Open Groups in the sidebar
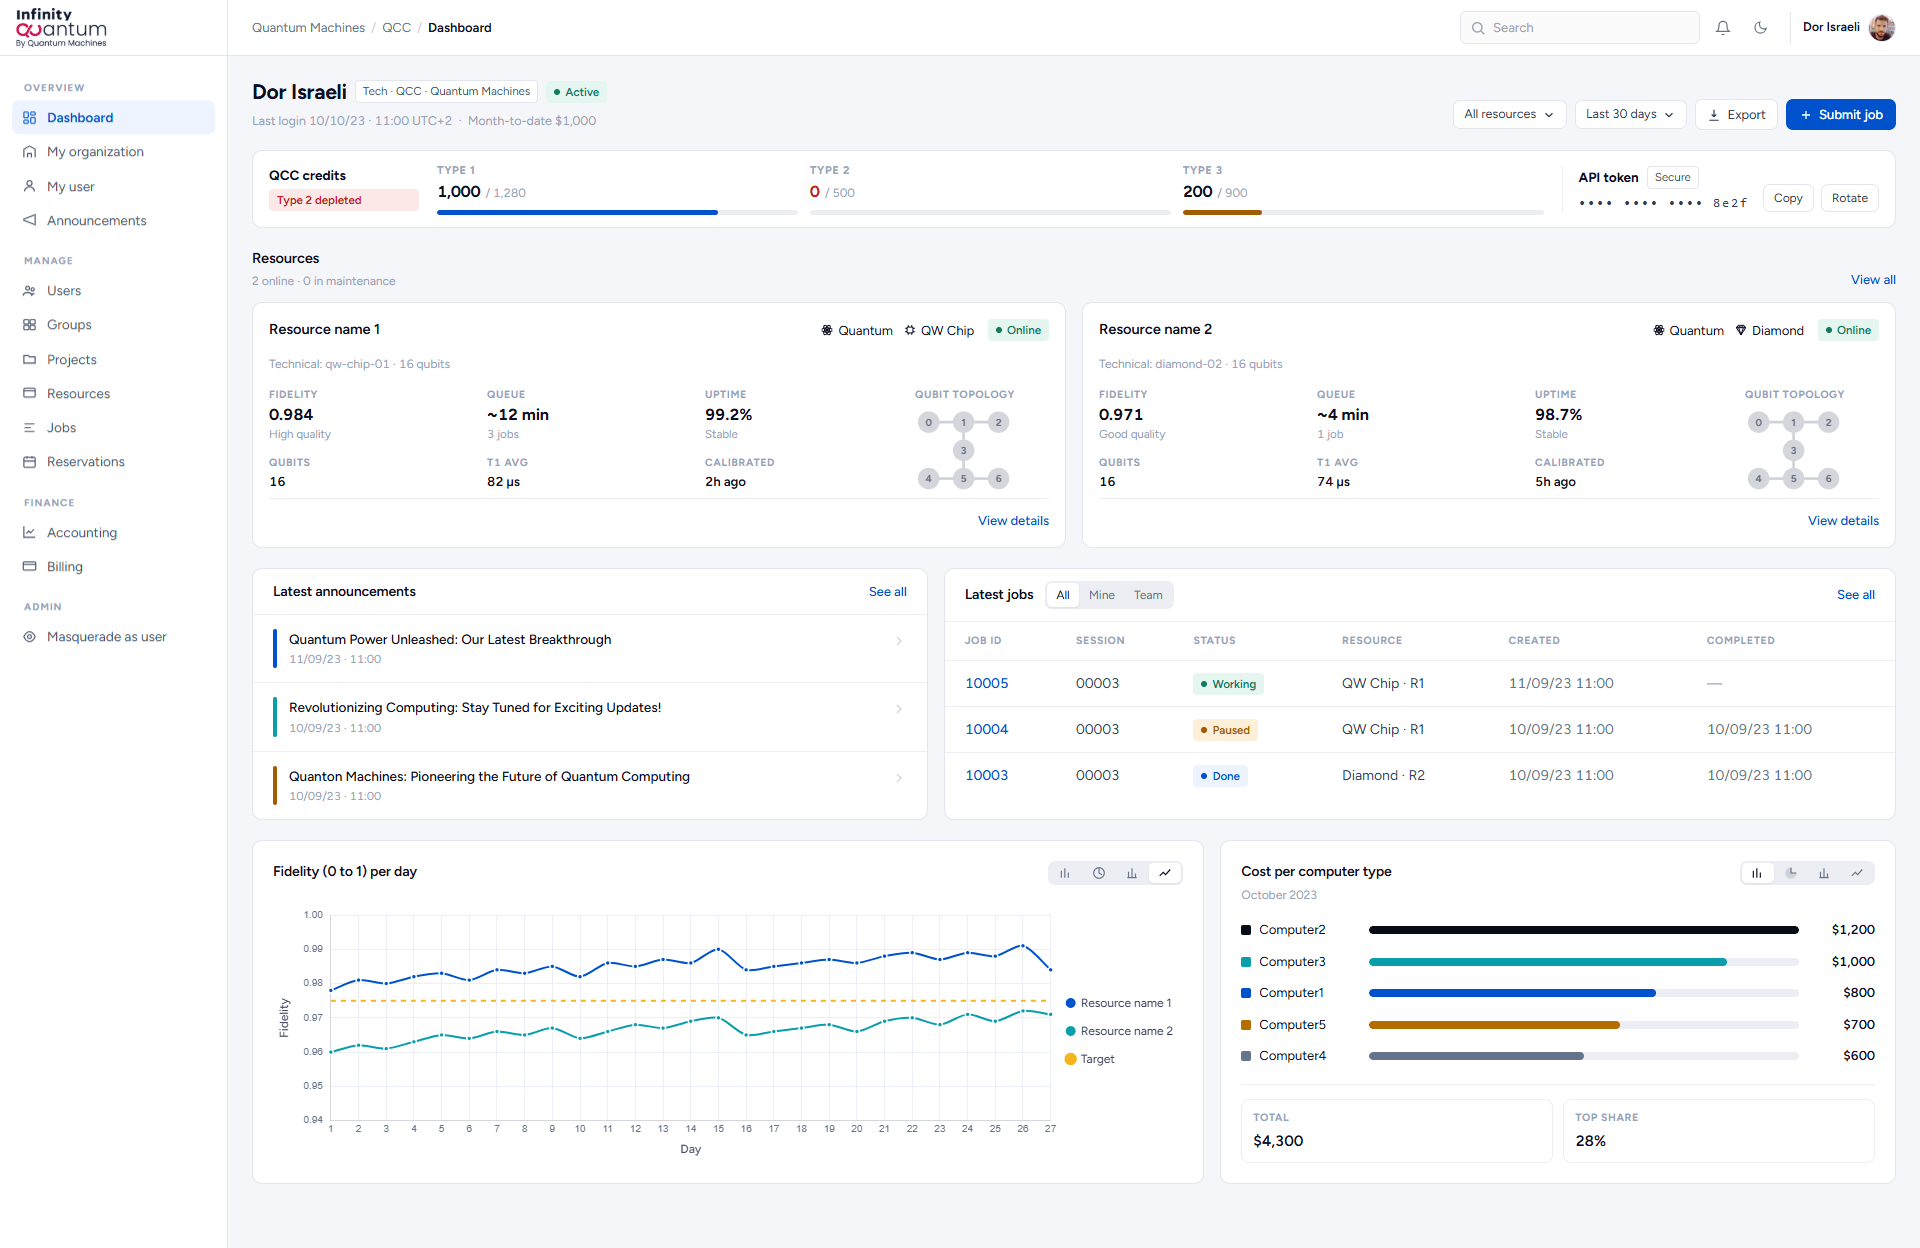 (113, 325)
